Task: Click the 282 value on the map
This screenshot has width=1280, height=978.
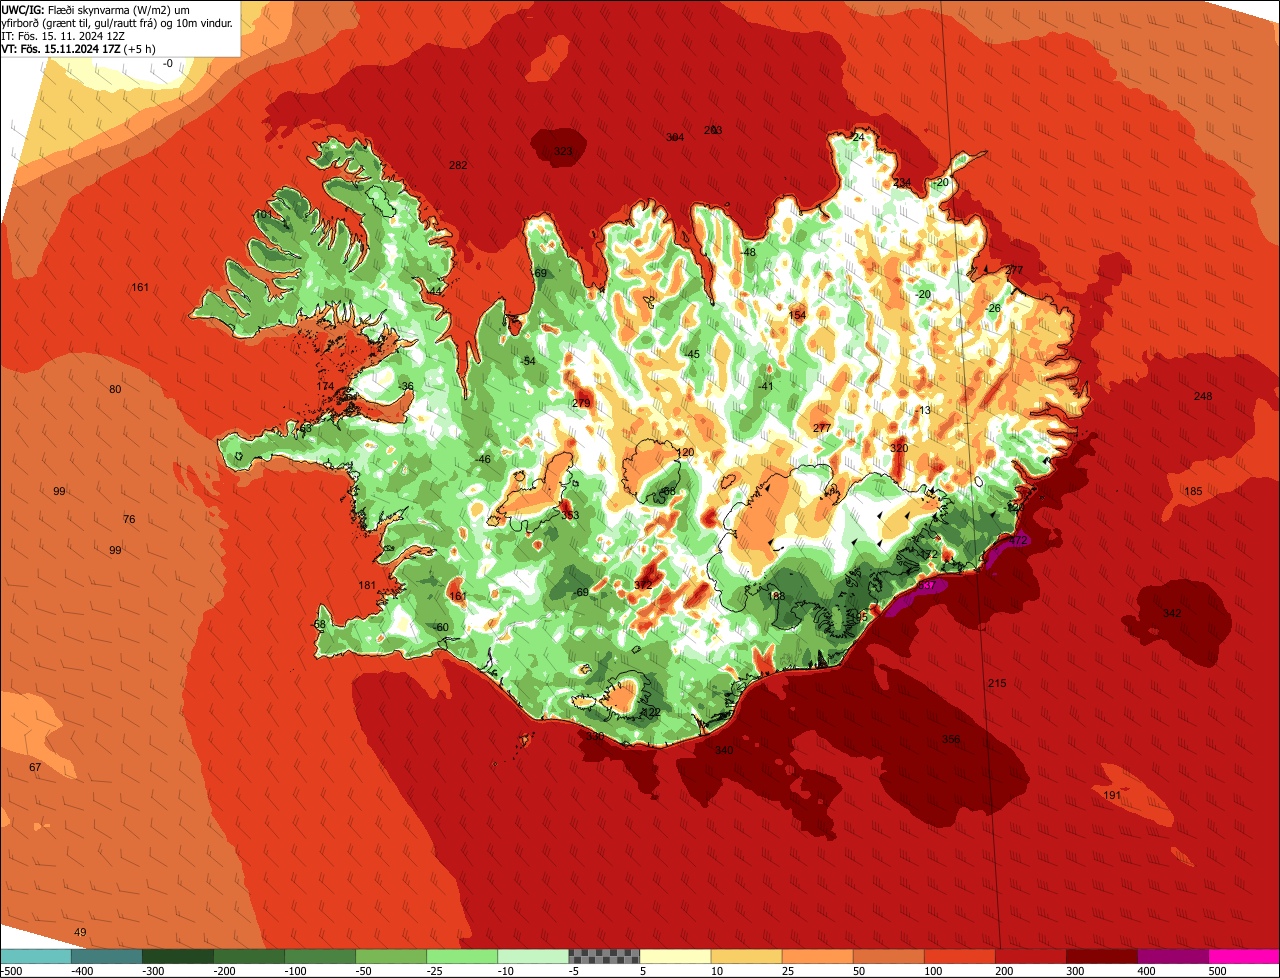Action: tap(458, 165)
